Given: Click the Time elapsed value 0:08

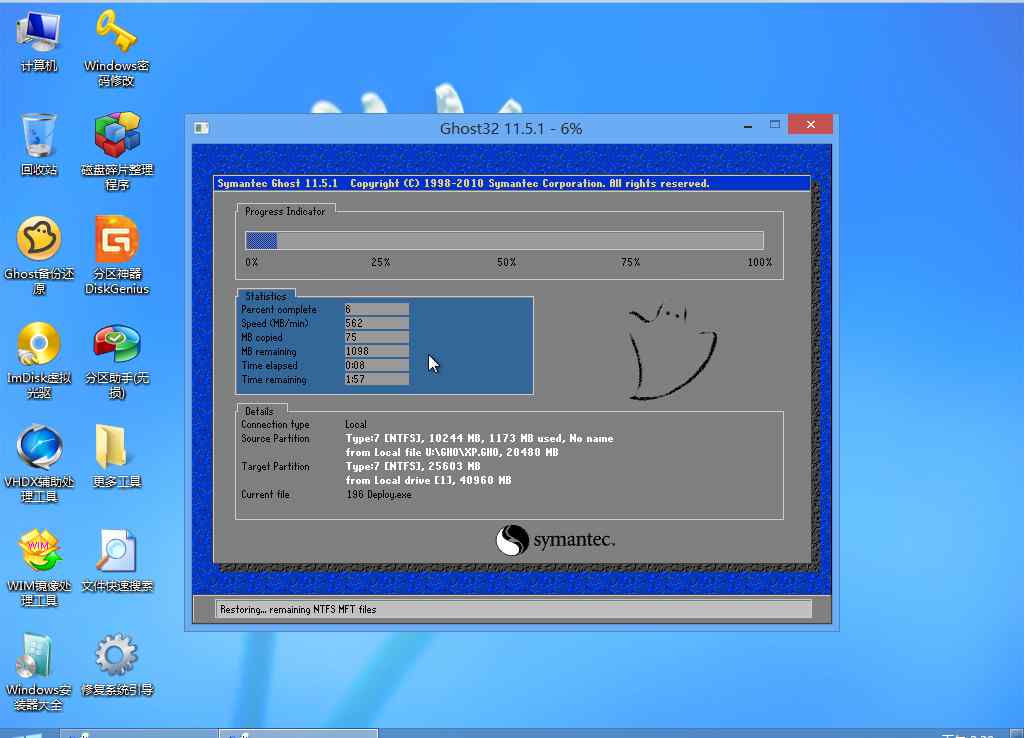Looking at the screenshot, I should pyautogui.click(x=377, y=366).
